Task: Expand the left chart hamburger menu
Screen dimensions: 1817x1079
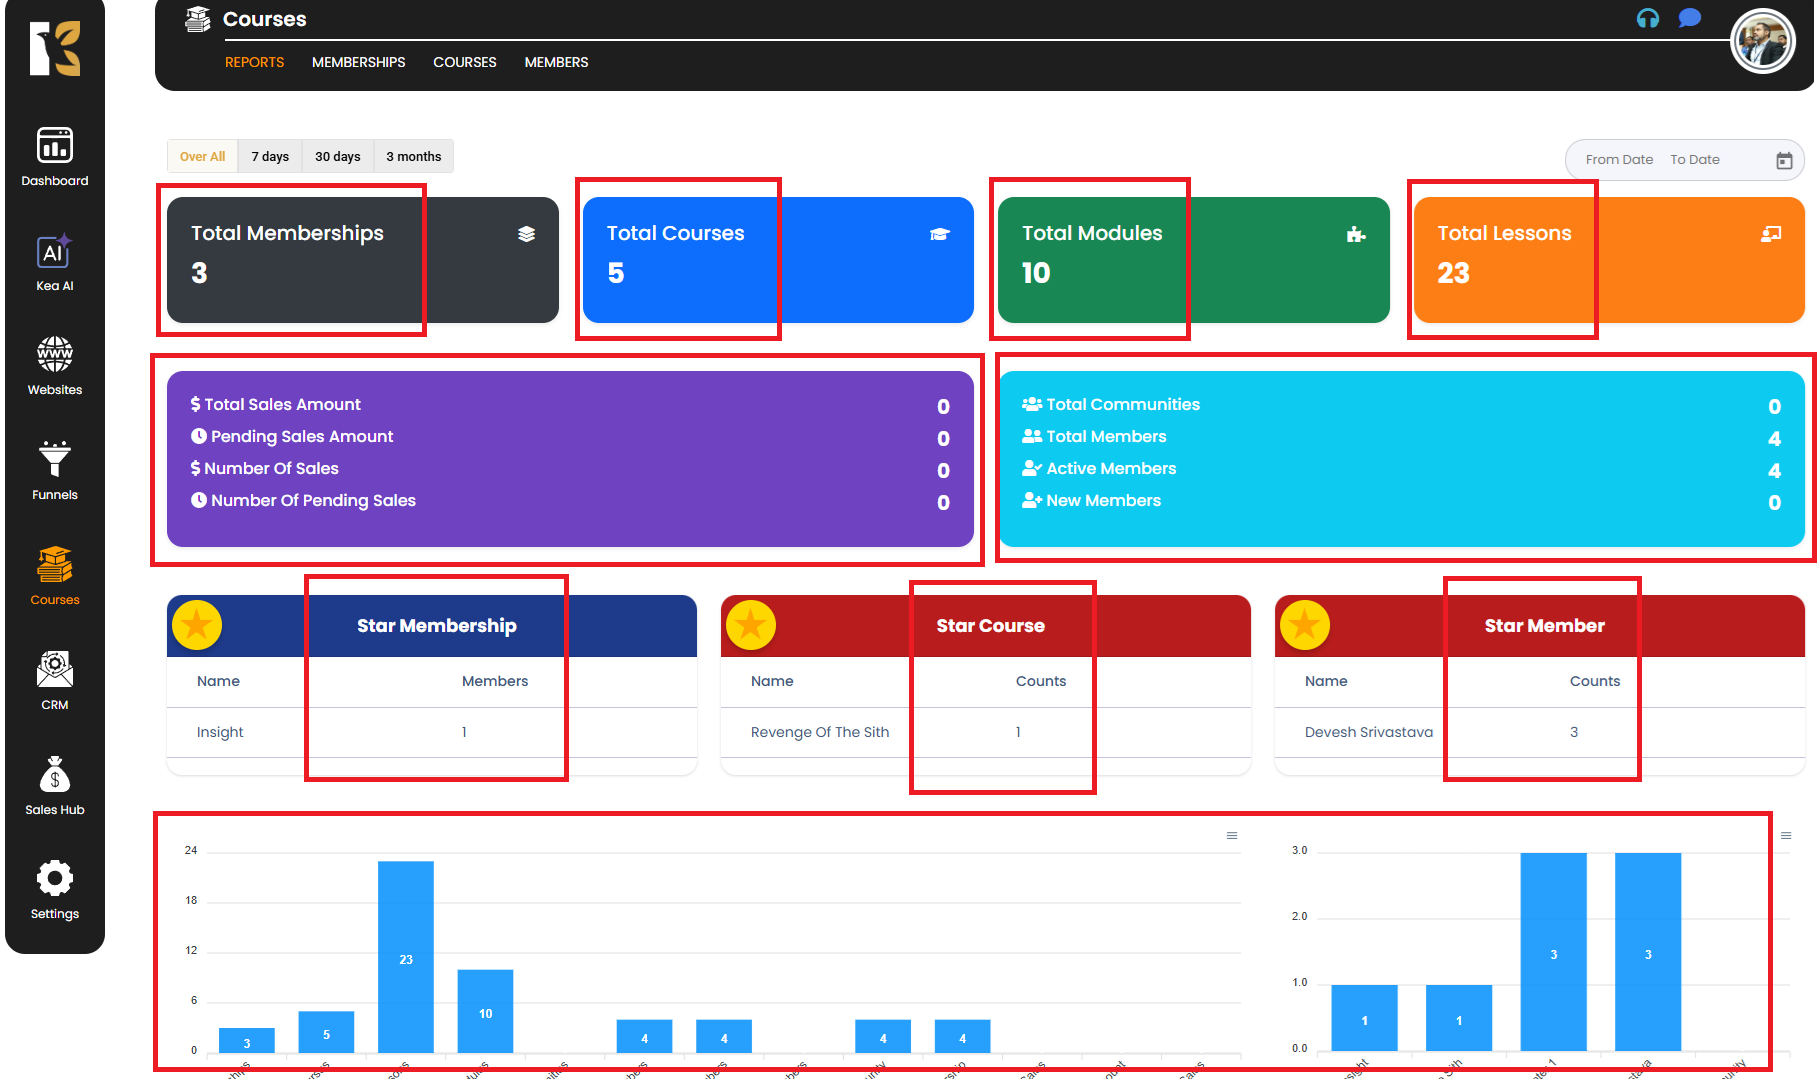Action: pos(1232,836)
